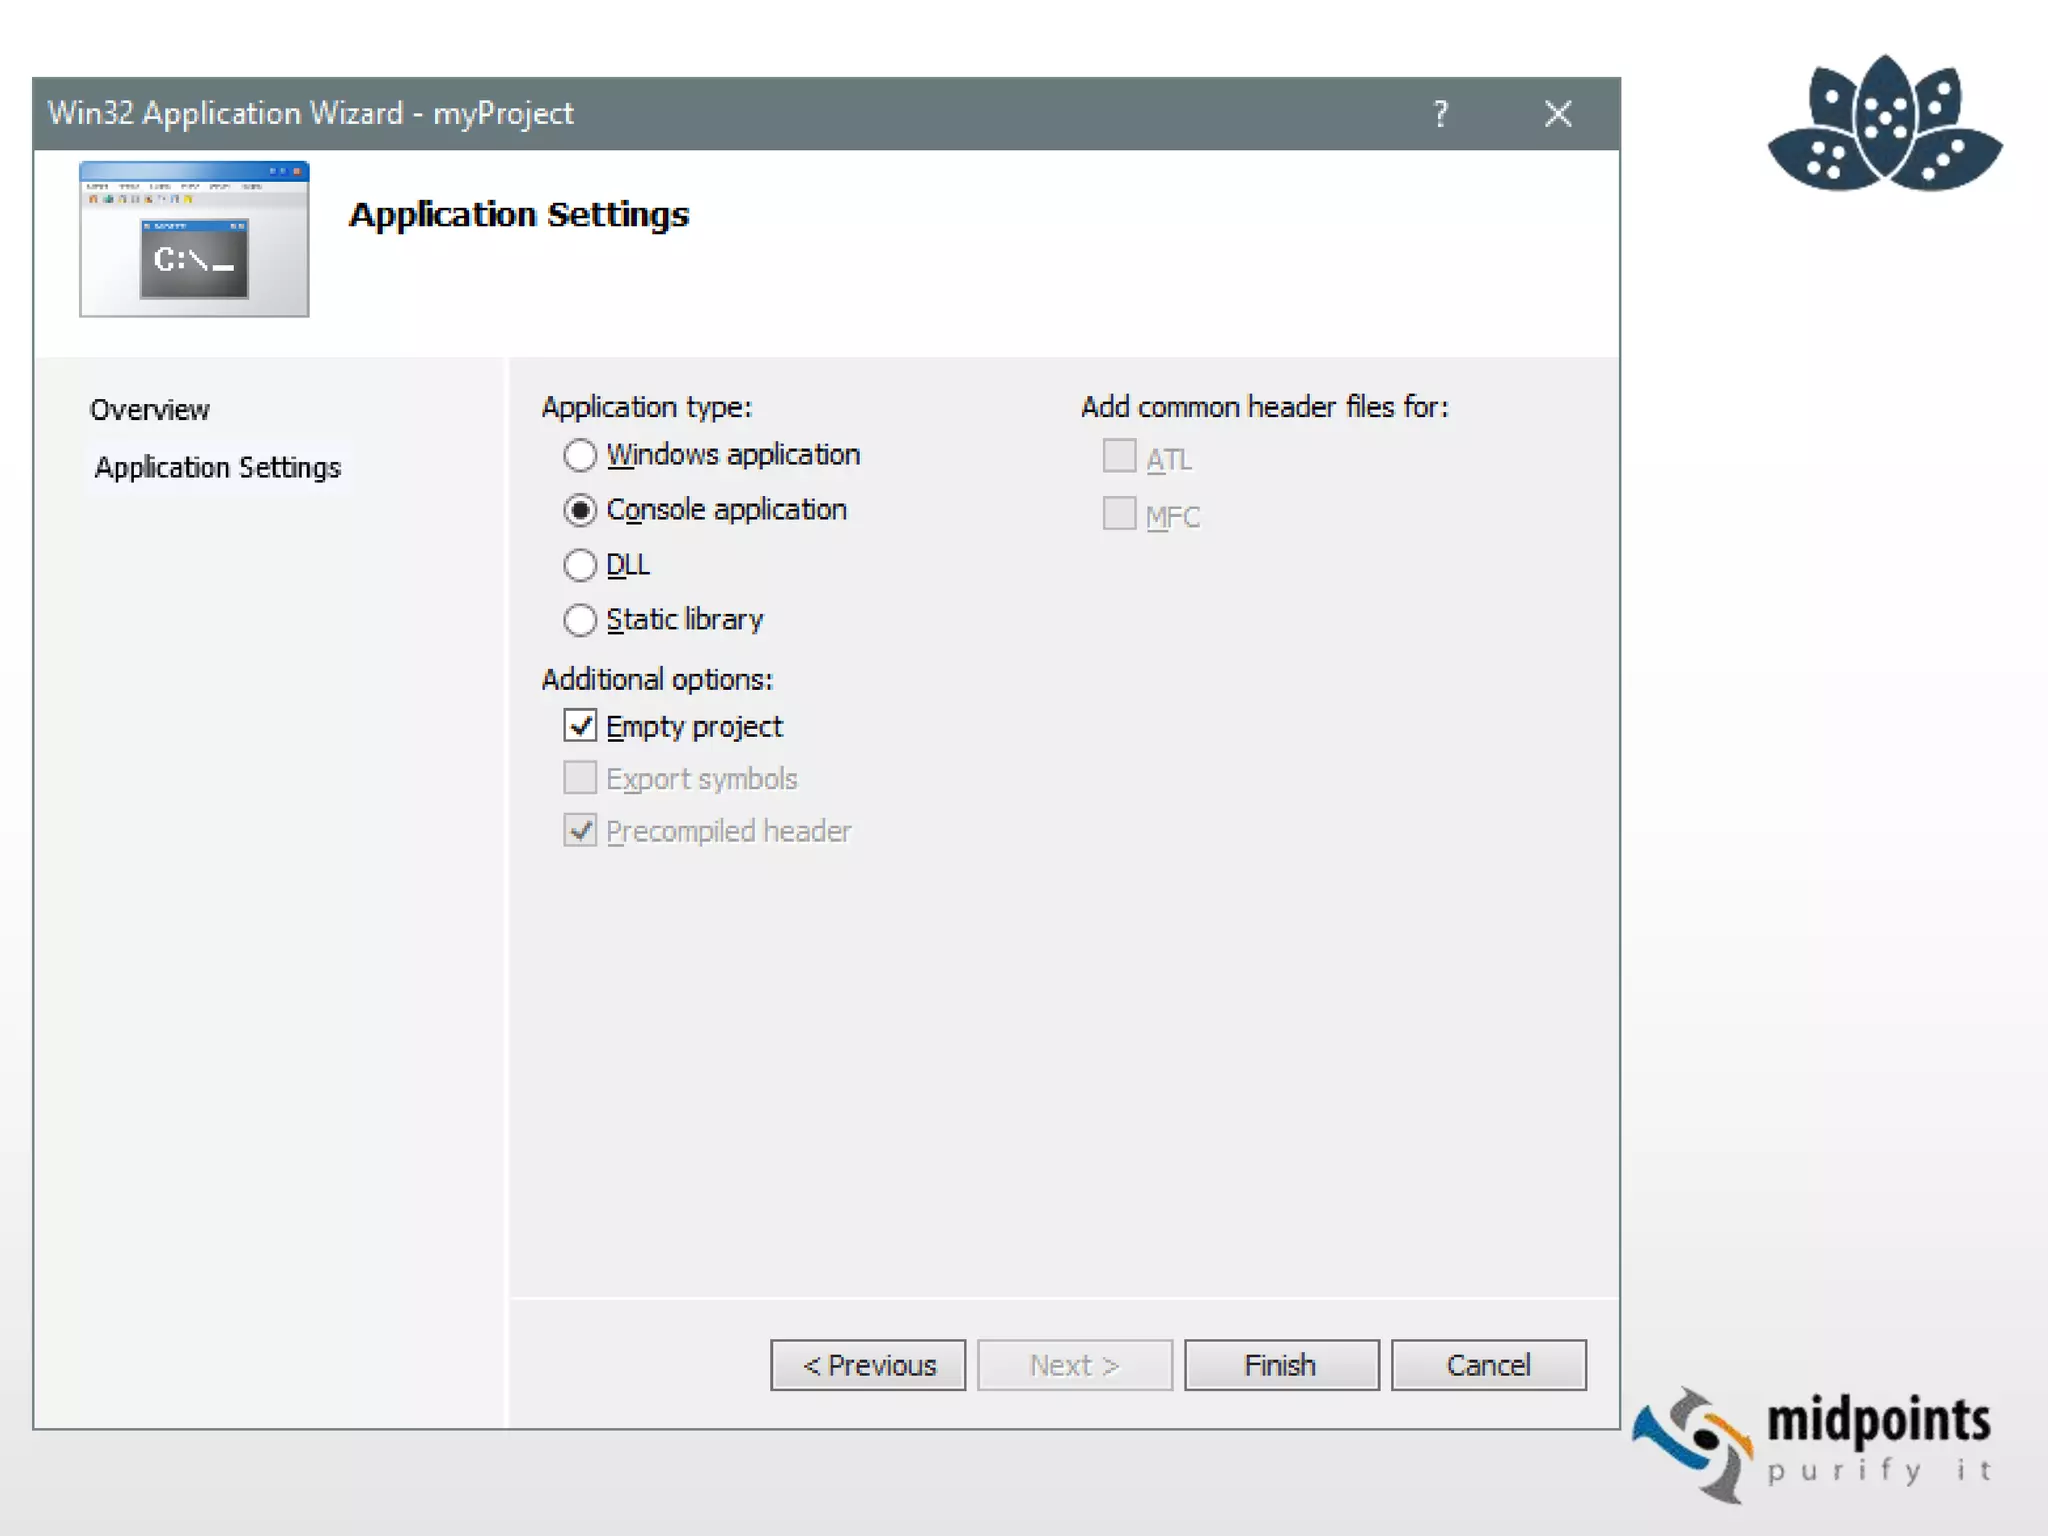Choose the DLL application type
Image resolution: width=2048 pixels, height=1536 pixels.
coord(580,565)
